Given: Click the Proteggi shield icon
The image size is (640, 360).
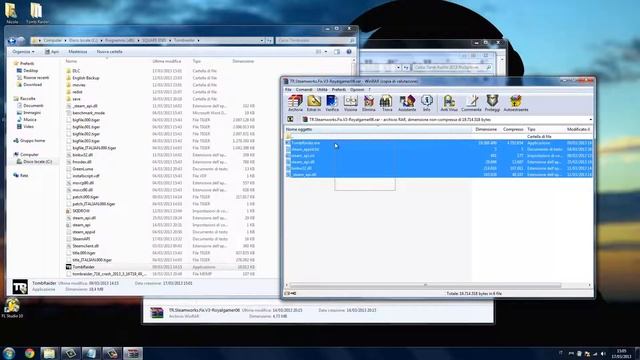Looking at the screenshot, I should coord(492,103).
